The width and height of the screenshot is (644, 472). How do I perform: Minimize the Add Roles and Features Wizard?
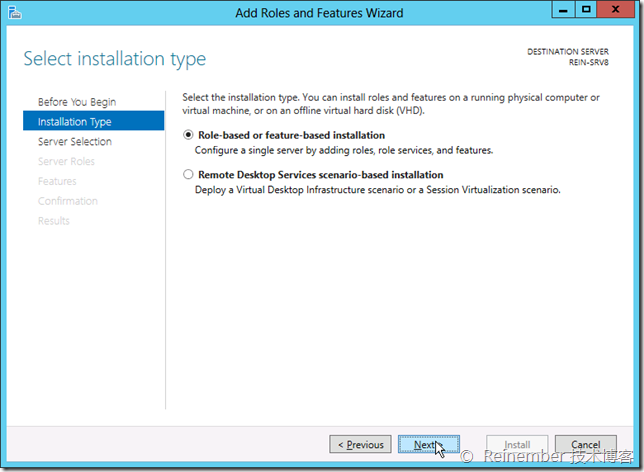tap(563, 12)
